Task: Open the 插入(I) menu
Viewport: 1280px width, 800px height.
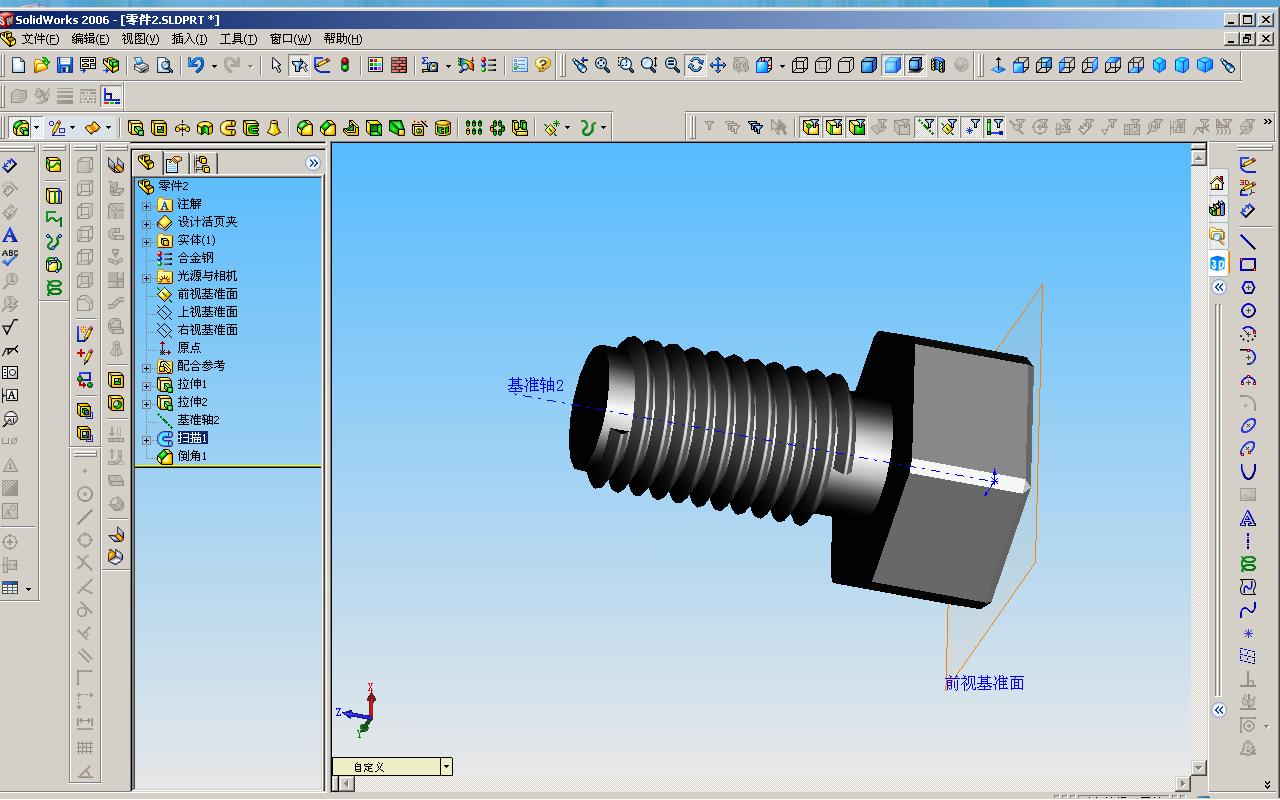Action: (x=189, y=39)
